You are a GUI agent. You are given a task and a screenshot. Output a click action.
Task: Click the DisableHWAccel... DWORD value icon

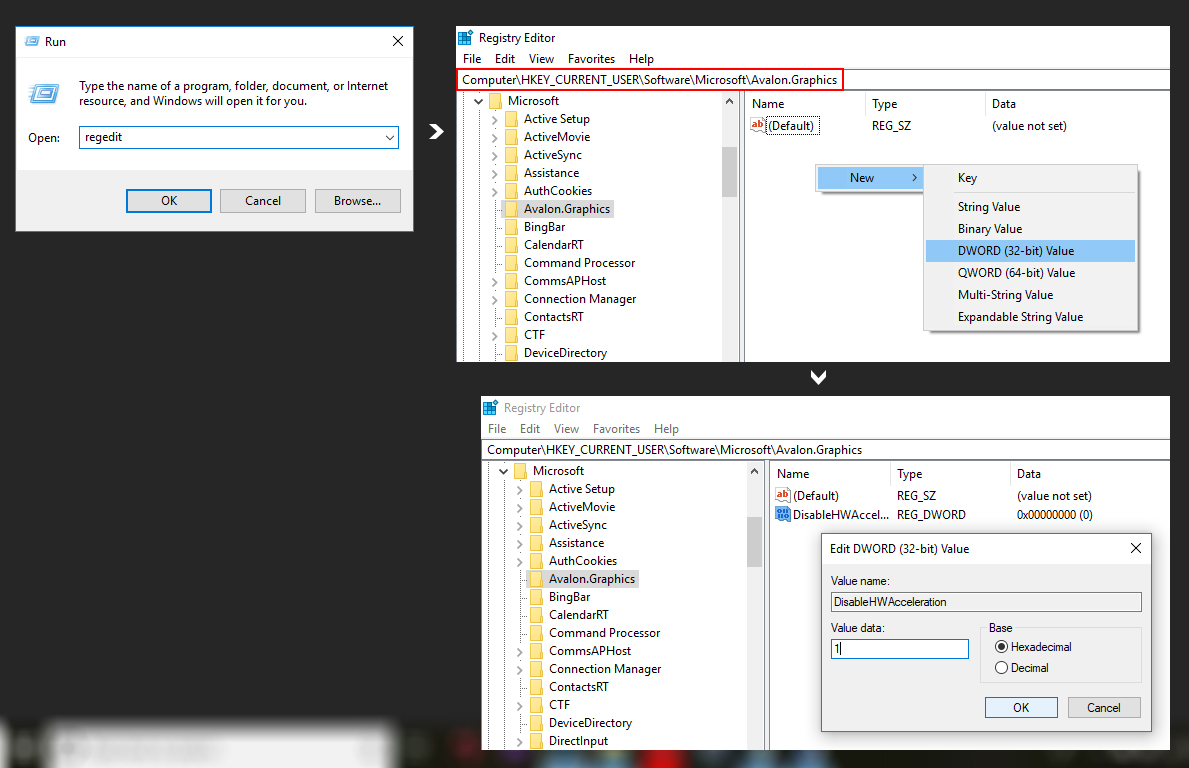tap(783, 514)
